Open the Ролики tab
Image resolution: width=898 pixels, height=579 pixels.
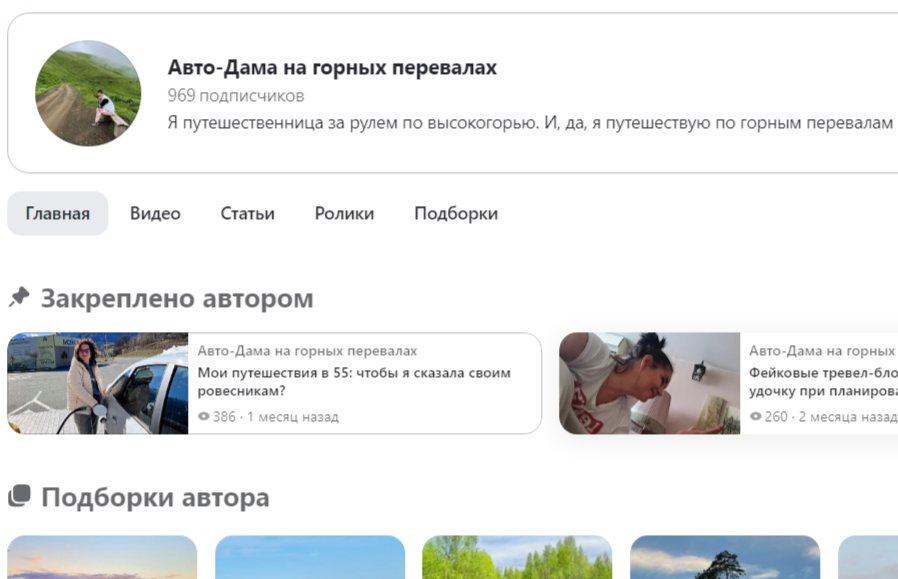tap(343, 213)
